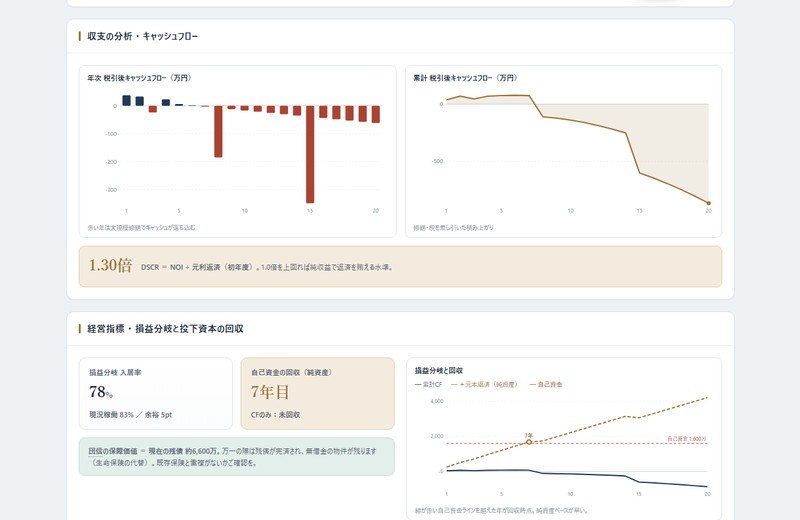Select the 損益分岐 入居率 78% card
This screenshot has height=520, width=800.
(x=156, y=393)
